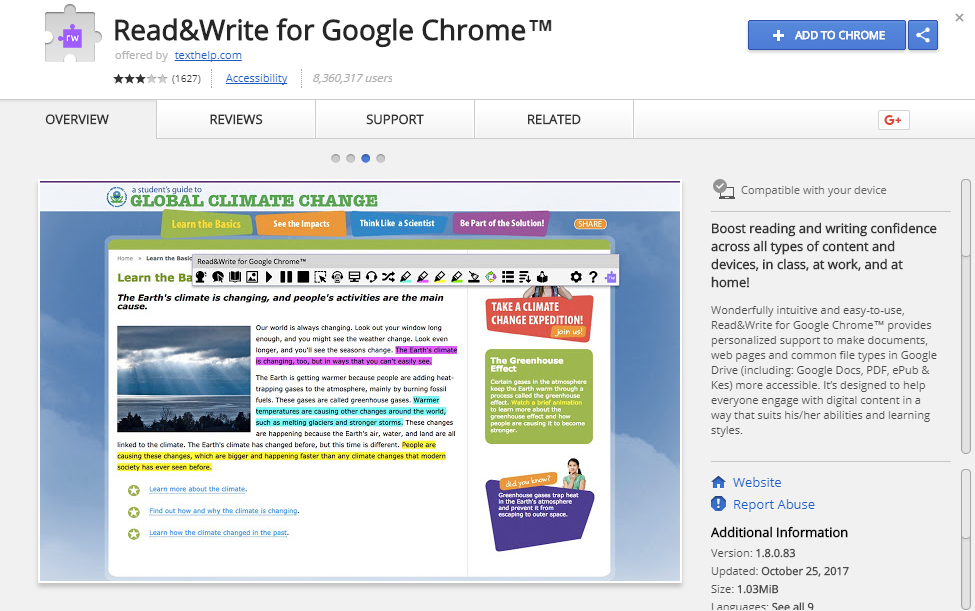Click the simplify page sort icon
The height and width of the screenshot is (611, 975).
(524, 277)
